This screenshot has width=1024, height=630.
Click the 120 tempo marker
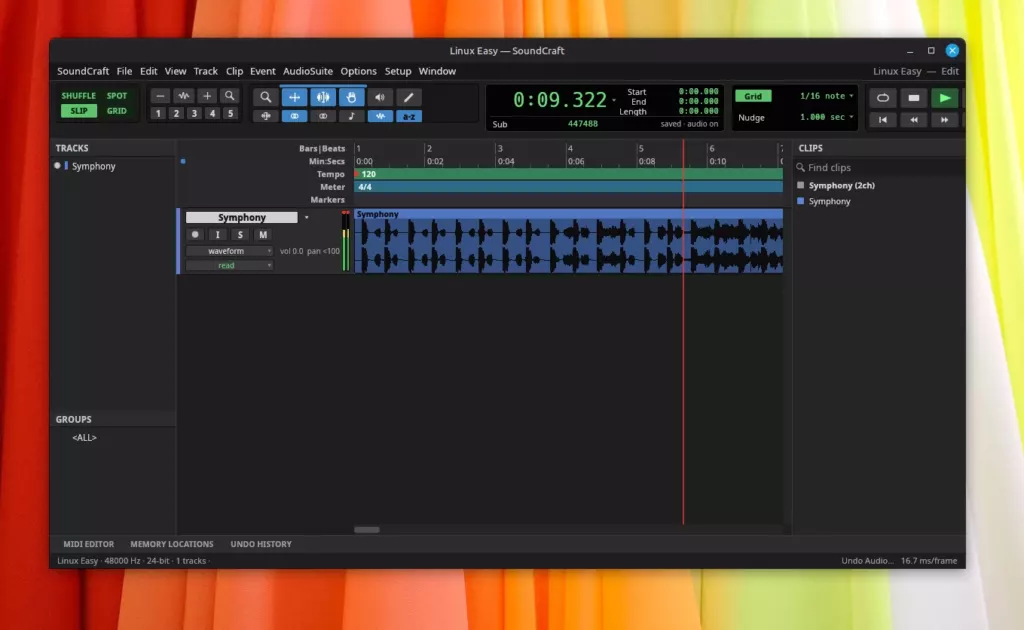pos(368,174)
